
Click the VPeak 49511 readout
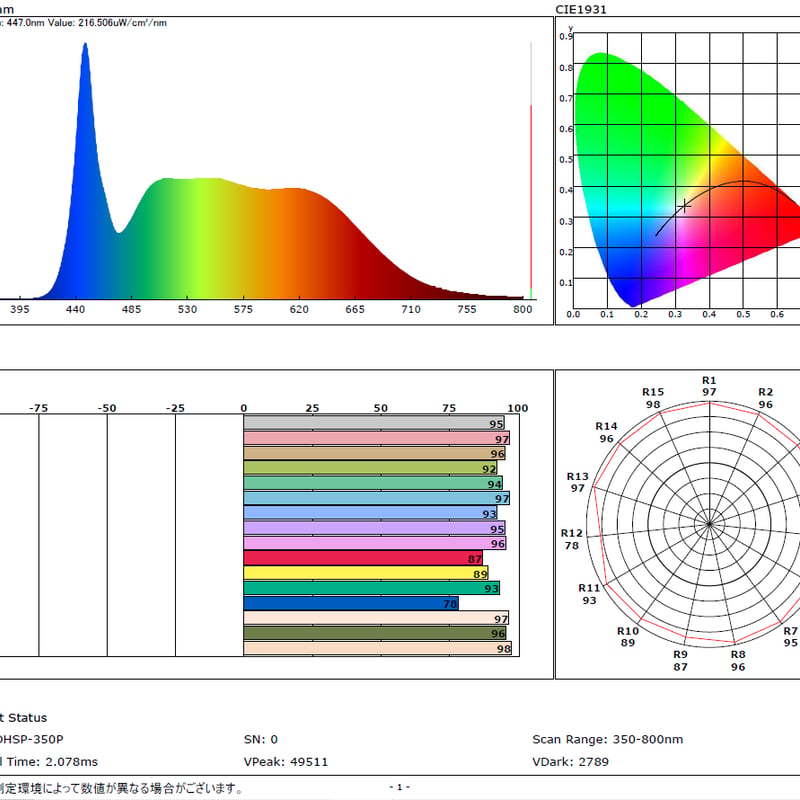click(286, 762)
